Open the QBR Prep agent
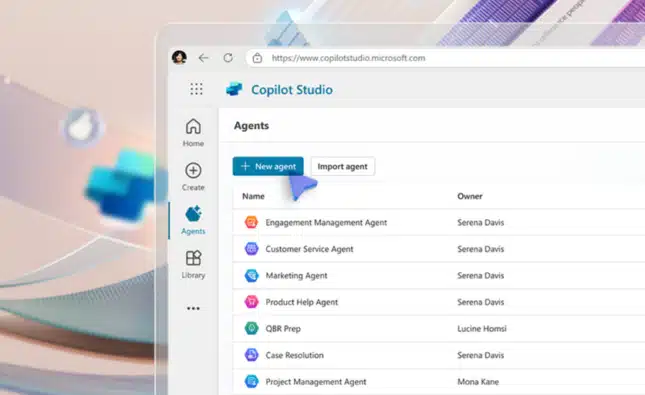 283,329
